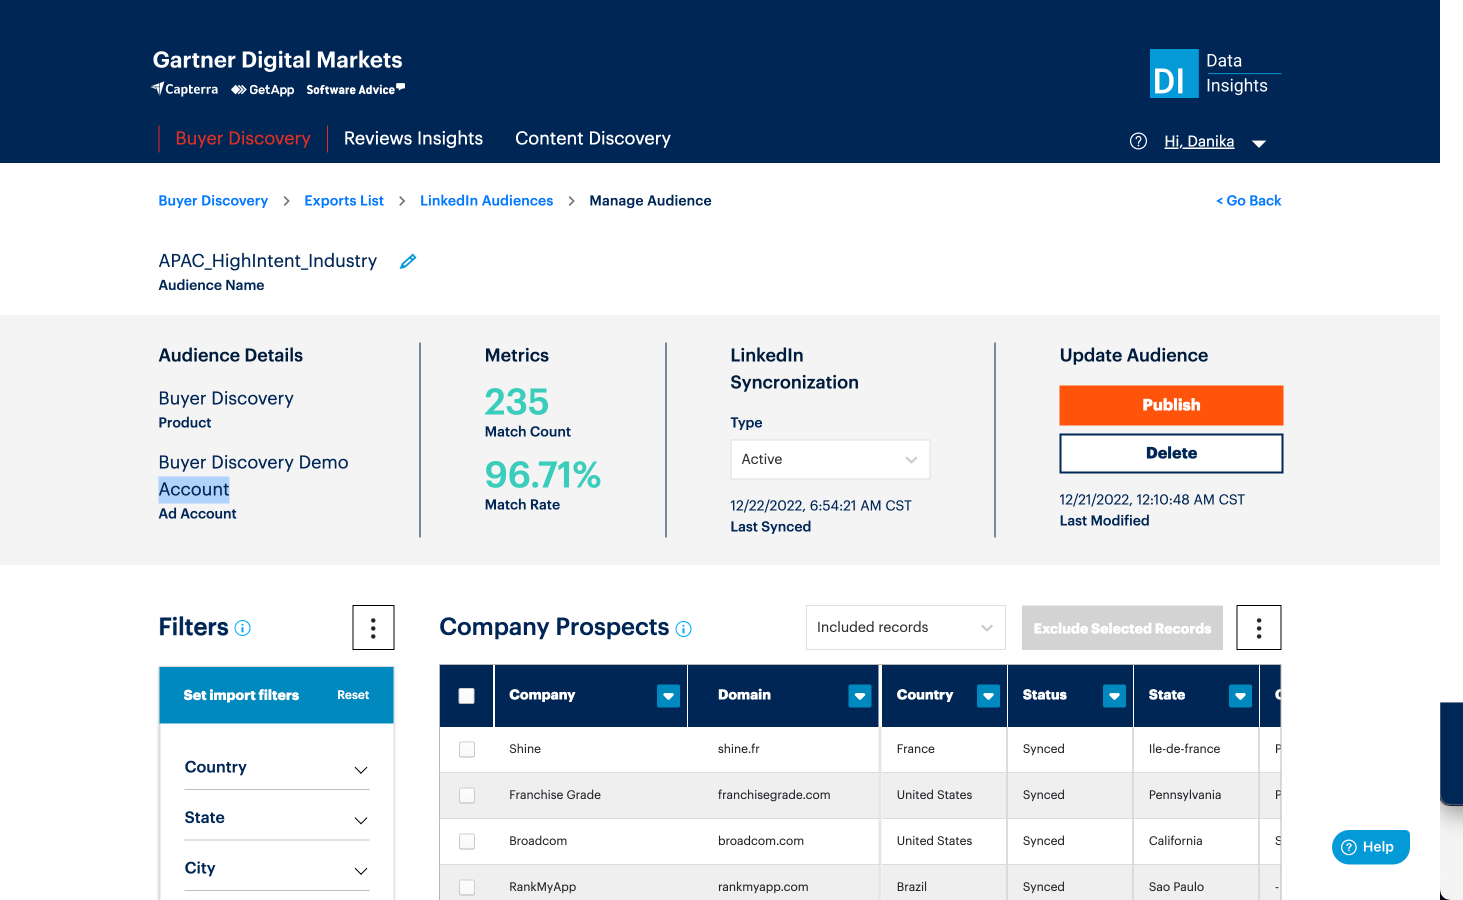This screenshot has width=1463, height=900.
Task: Toggle the select-all checkbox in the table header
Action: 466,695
